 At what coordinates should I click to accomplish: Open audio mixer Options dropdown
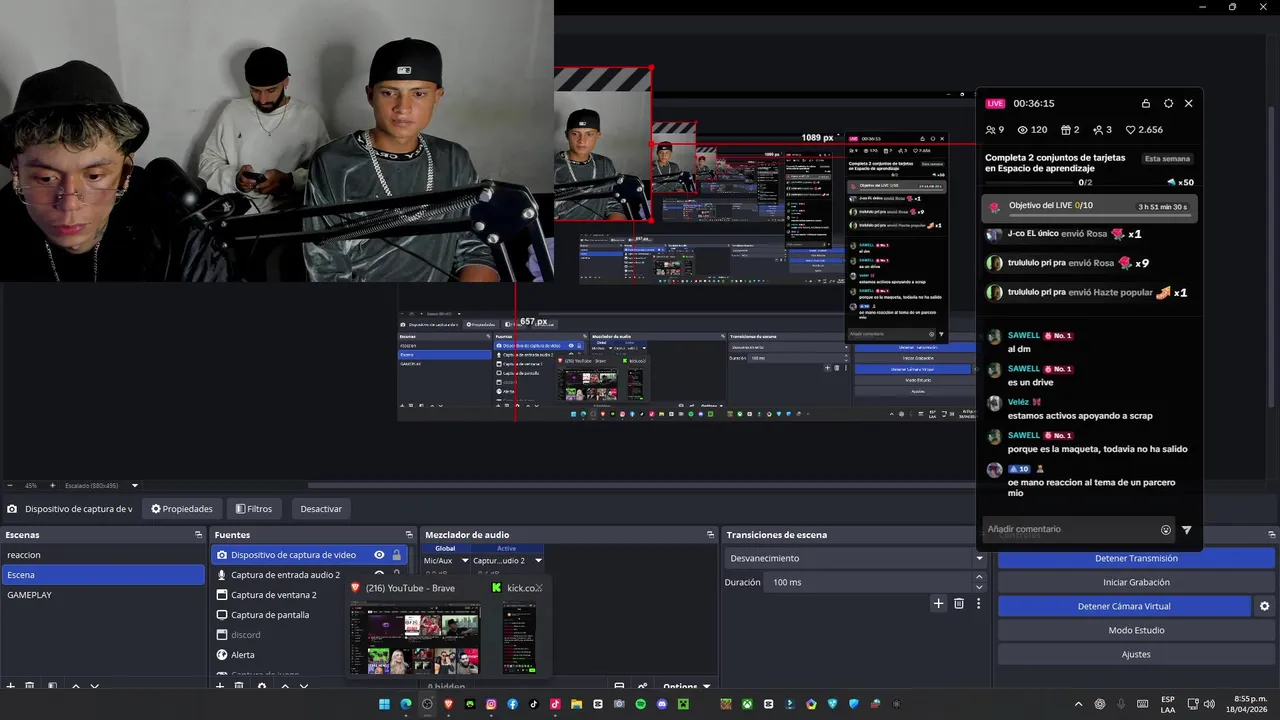pos(686,686)
